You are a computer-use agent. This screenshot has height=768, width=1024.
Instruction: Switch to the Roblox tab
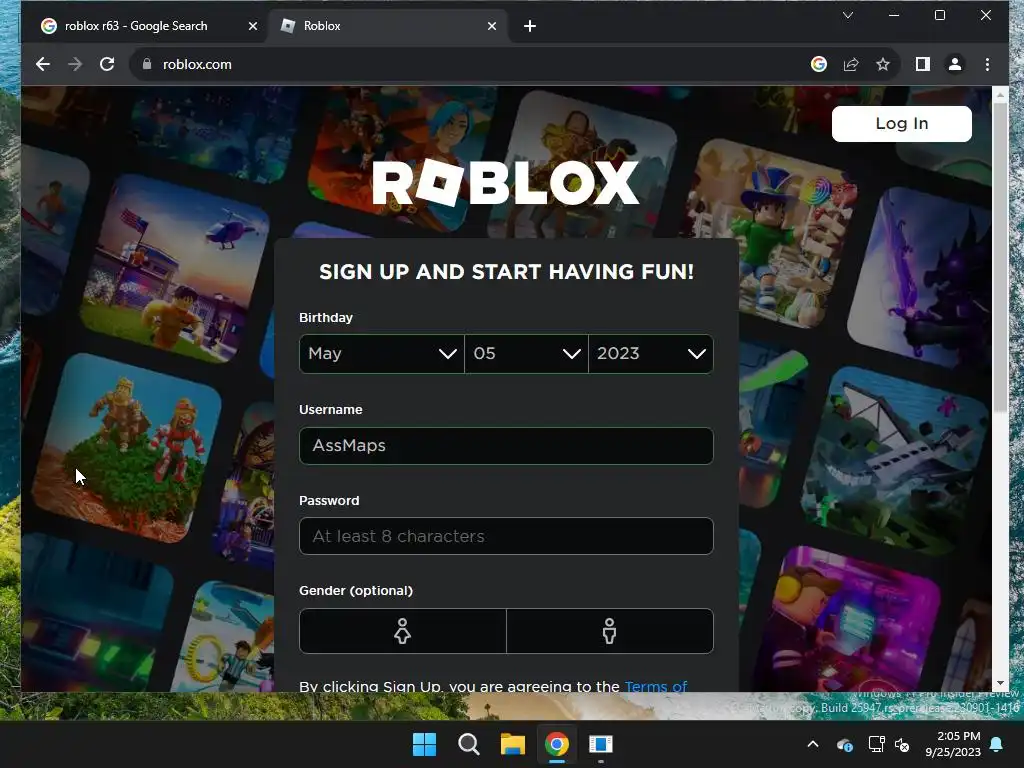tap(388, 26)
